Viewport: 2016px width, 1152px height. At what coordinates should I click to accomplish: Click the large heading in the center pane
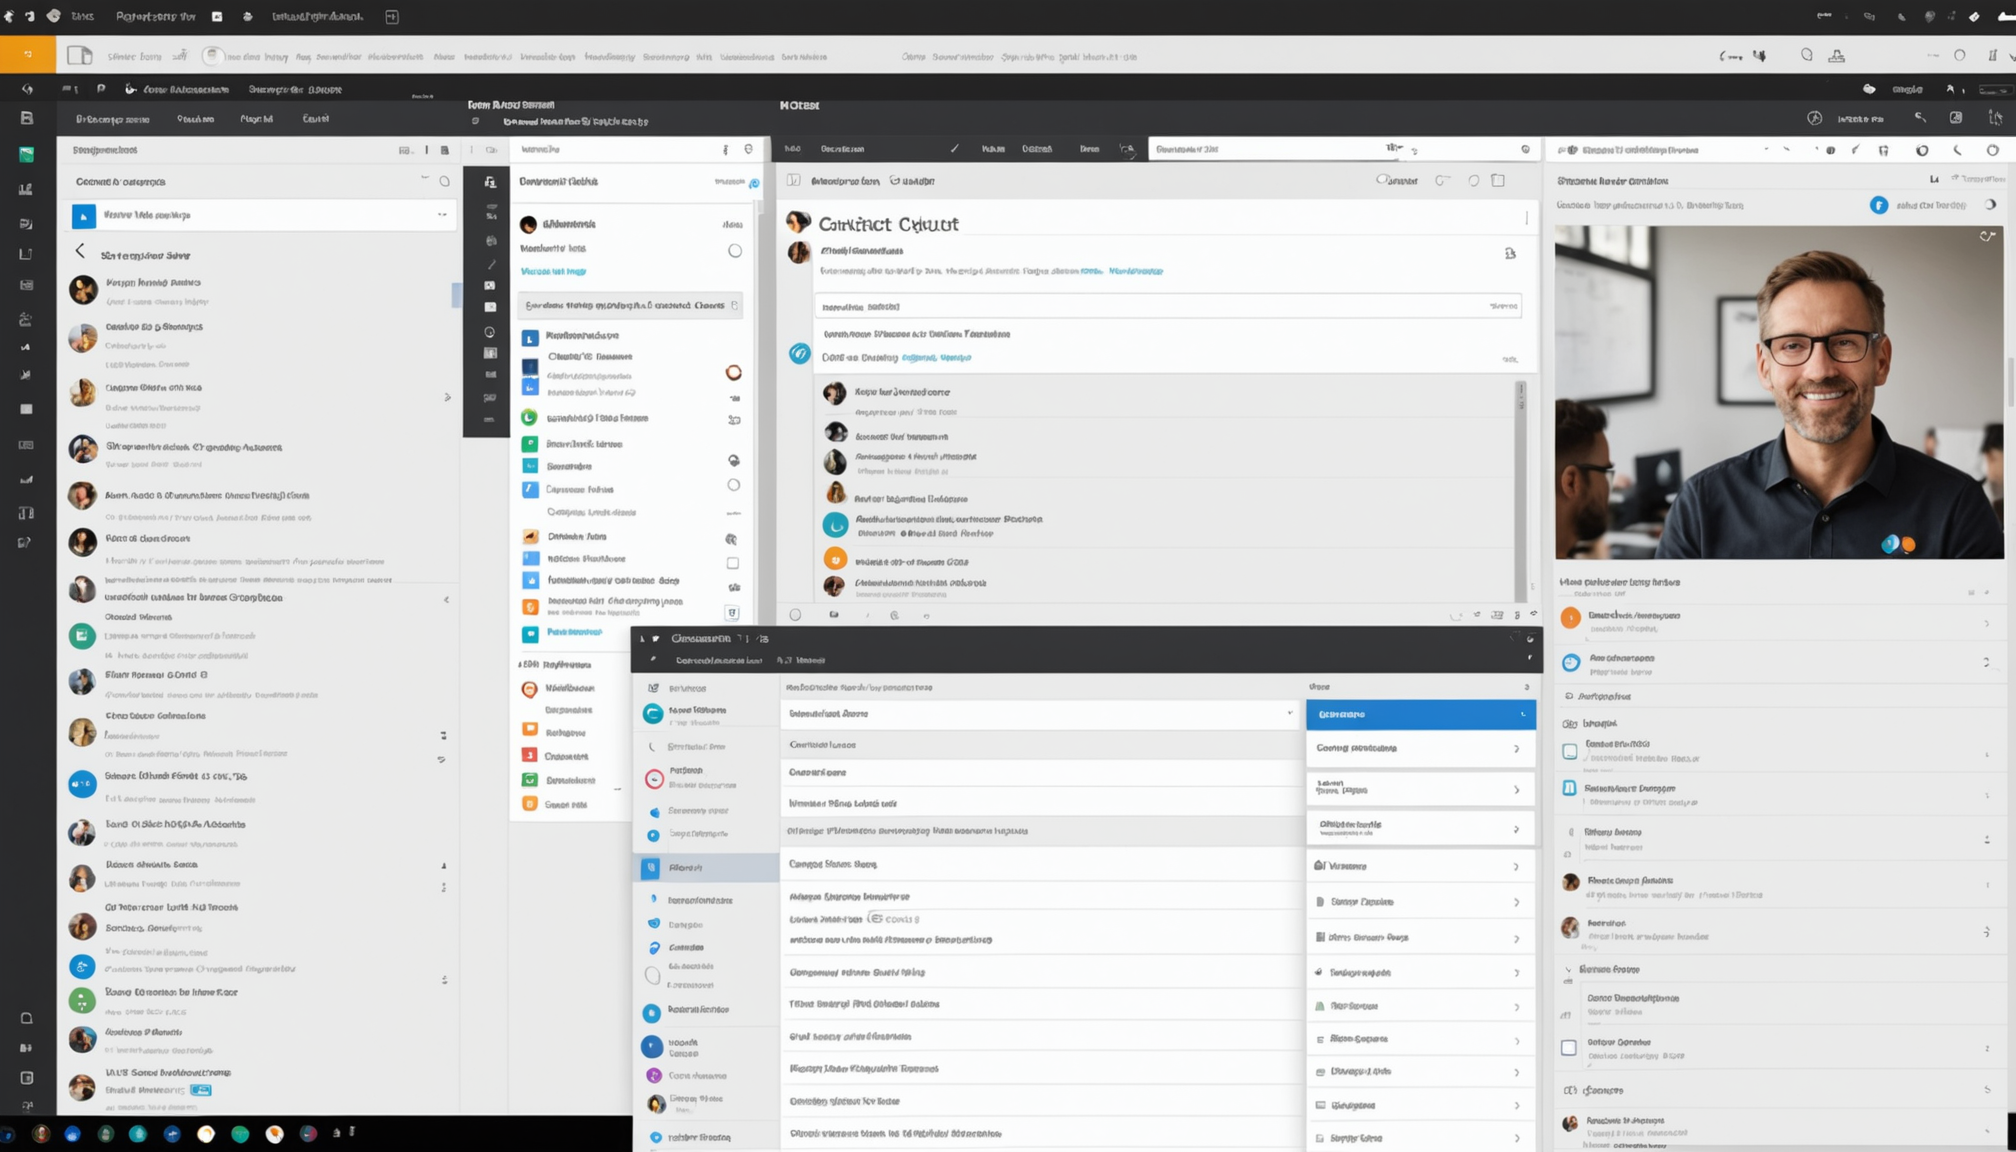click(888, 224)
